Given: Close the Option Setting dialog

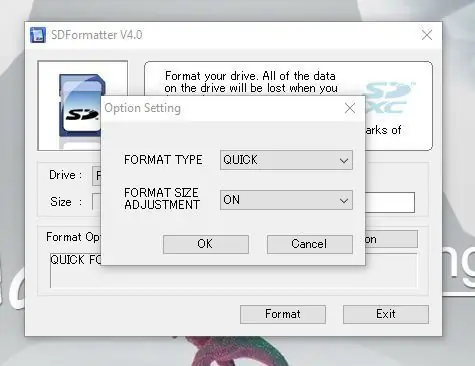Looking at the screenshot, I should 350,108.
